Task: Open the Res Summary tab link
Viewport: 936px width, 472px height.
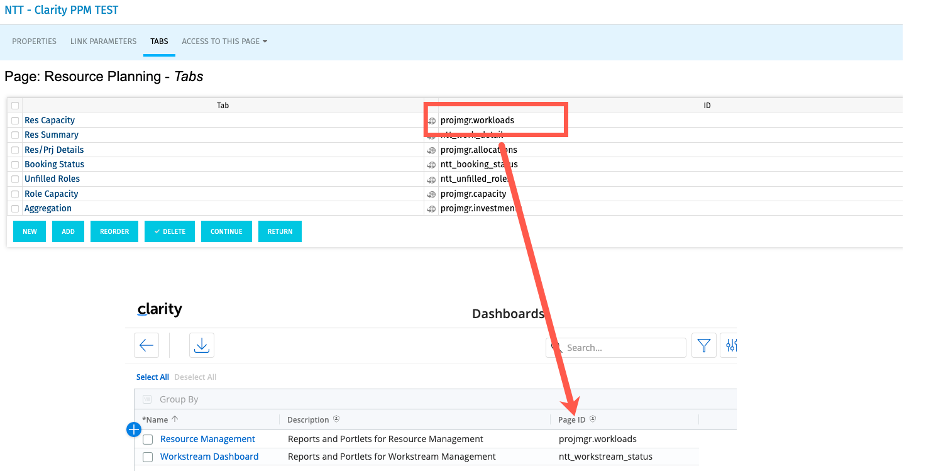Action: coord(51,135)
